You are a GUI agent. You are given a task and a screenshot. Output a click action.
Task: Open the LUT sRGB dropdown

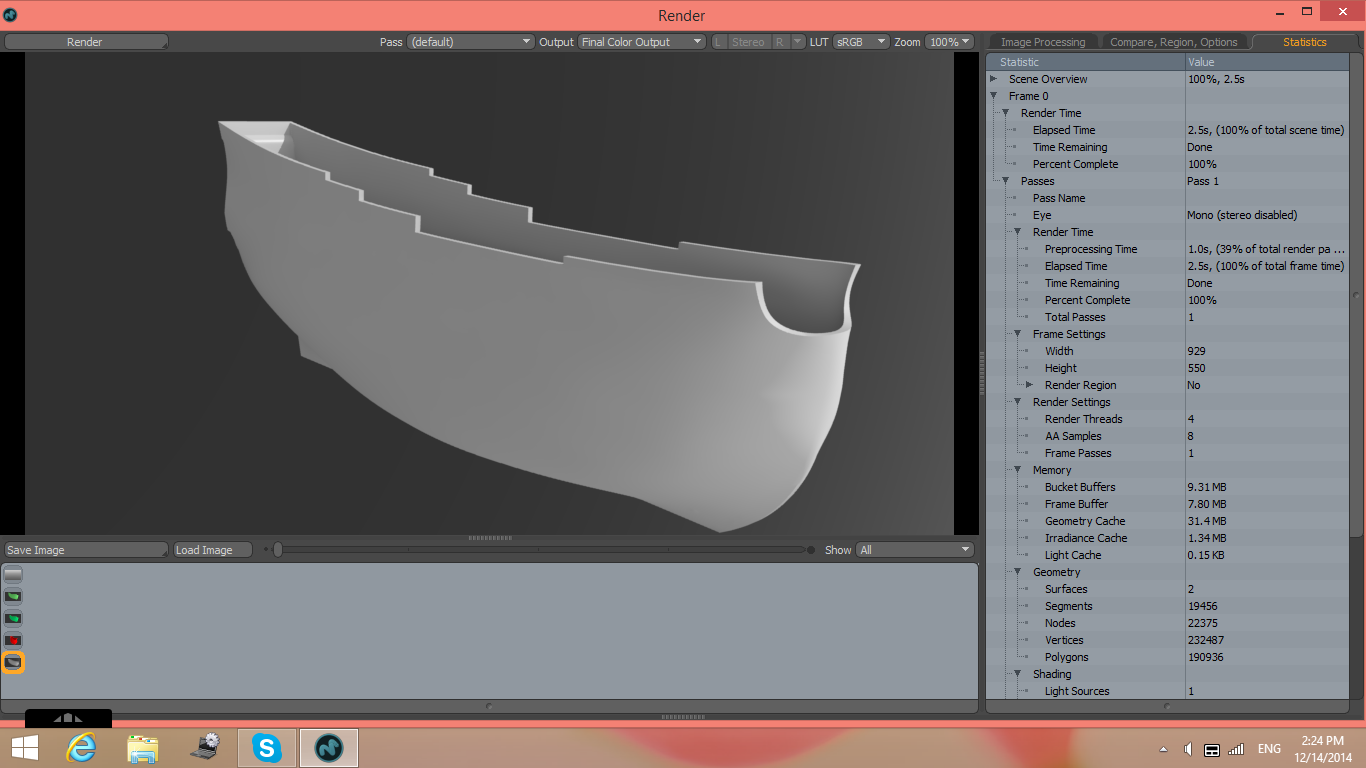pyautogui.click(x=861, y=42)
